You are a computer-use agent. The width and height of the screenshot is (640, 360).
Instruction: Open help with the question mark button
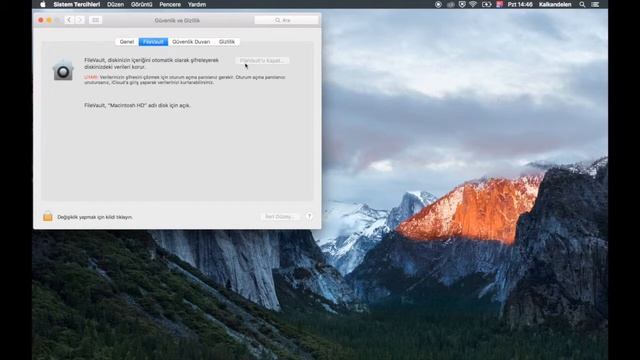click(x=309, y=216)
